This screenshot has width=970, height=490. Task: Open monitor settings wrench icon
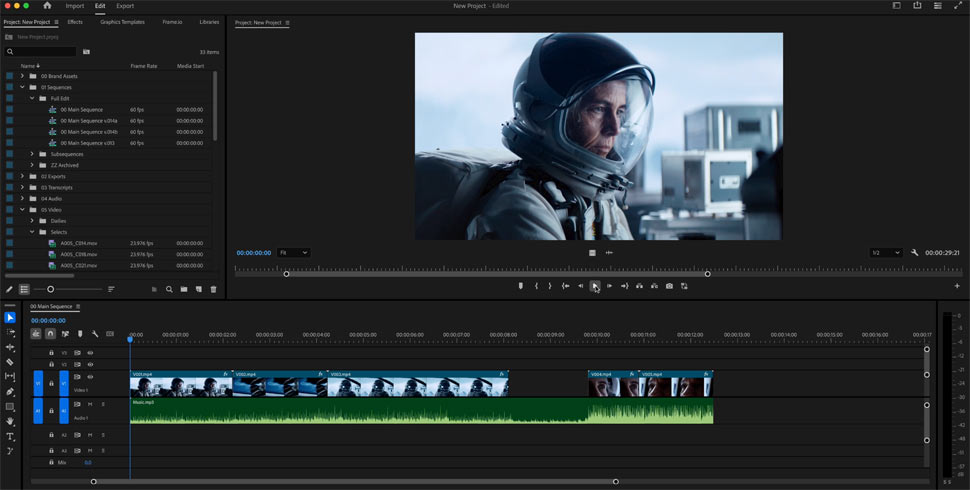click(914, 253)
